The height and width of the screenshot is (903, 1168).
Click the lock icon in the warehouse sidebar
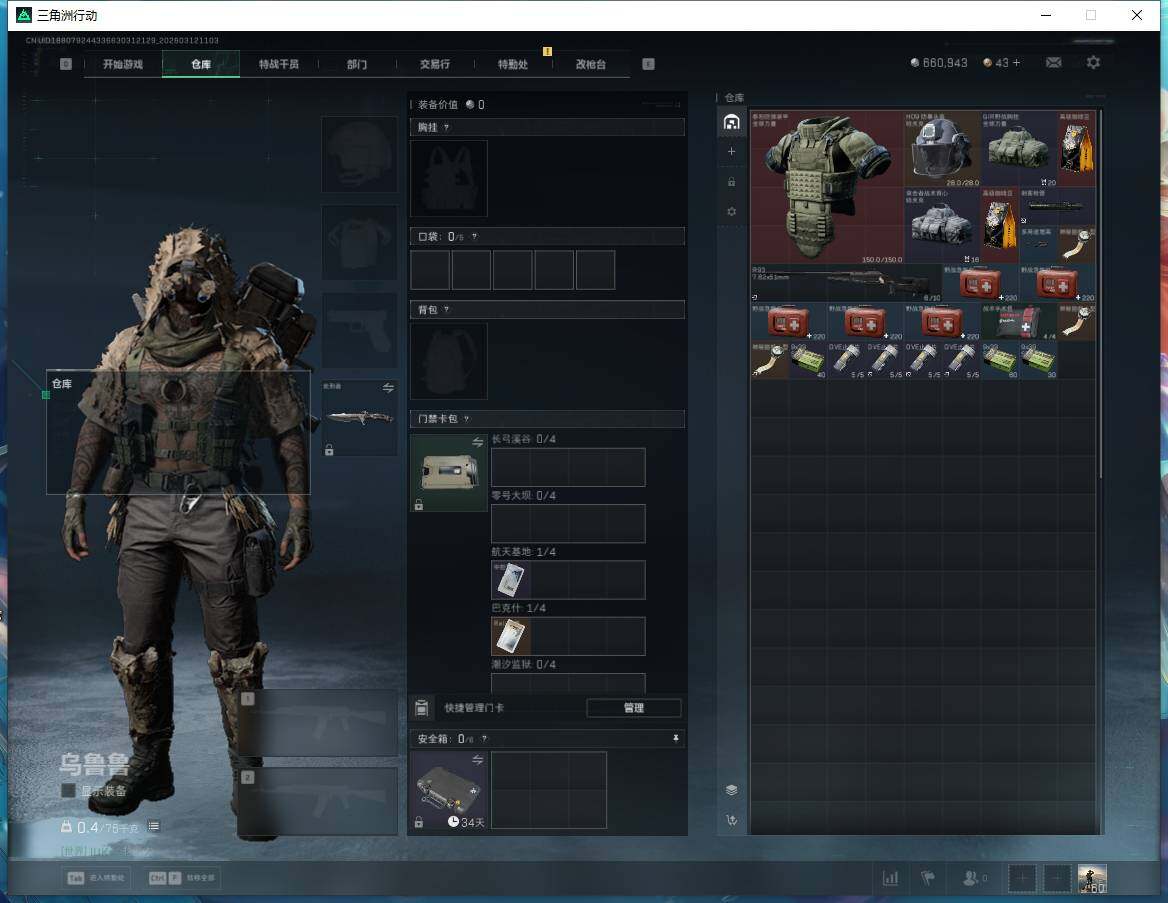[731, 182]
